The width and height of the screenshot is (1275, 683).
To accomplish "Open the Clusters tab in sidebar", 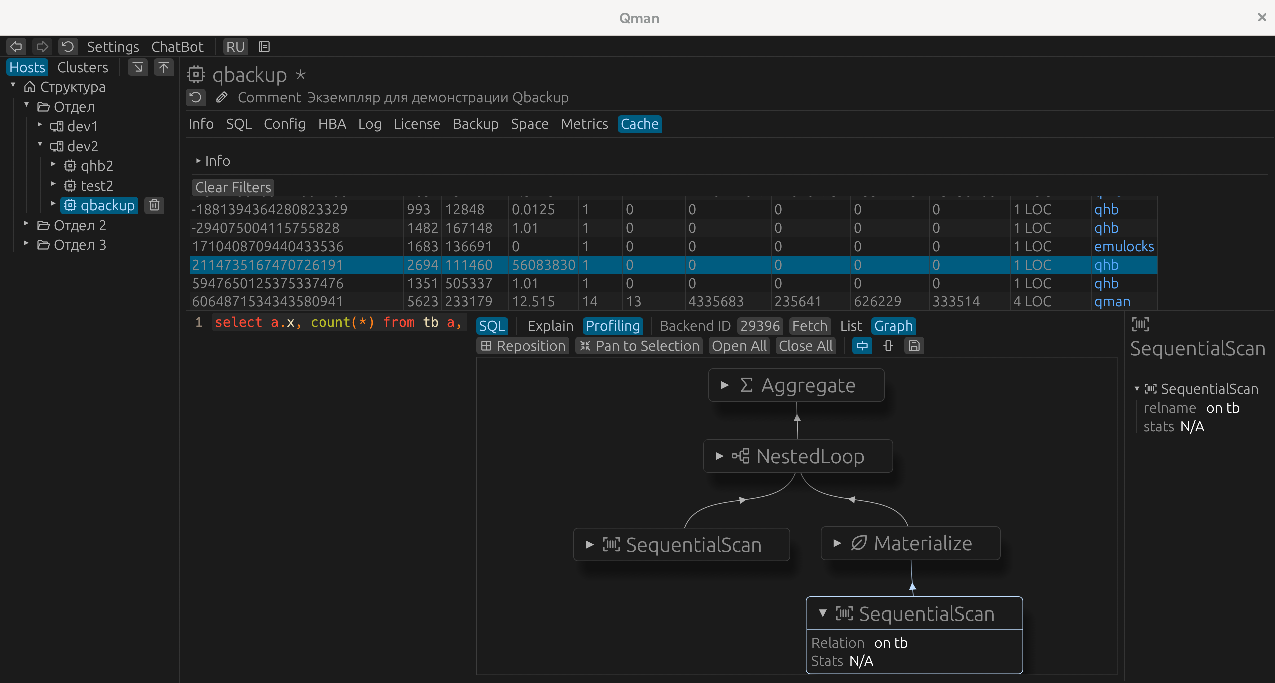I will tap(82, 66).
